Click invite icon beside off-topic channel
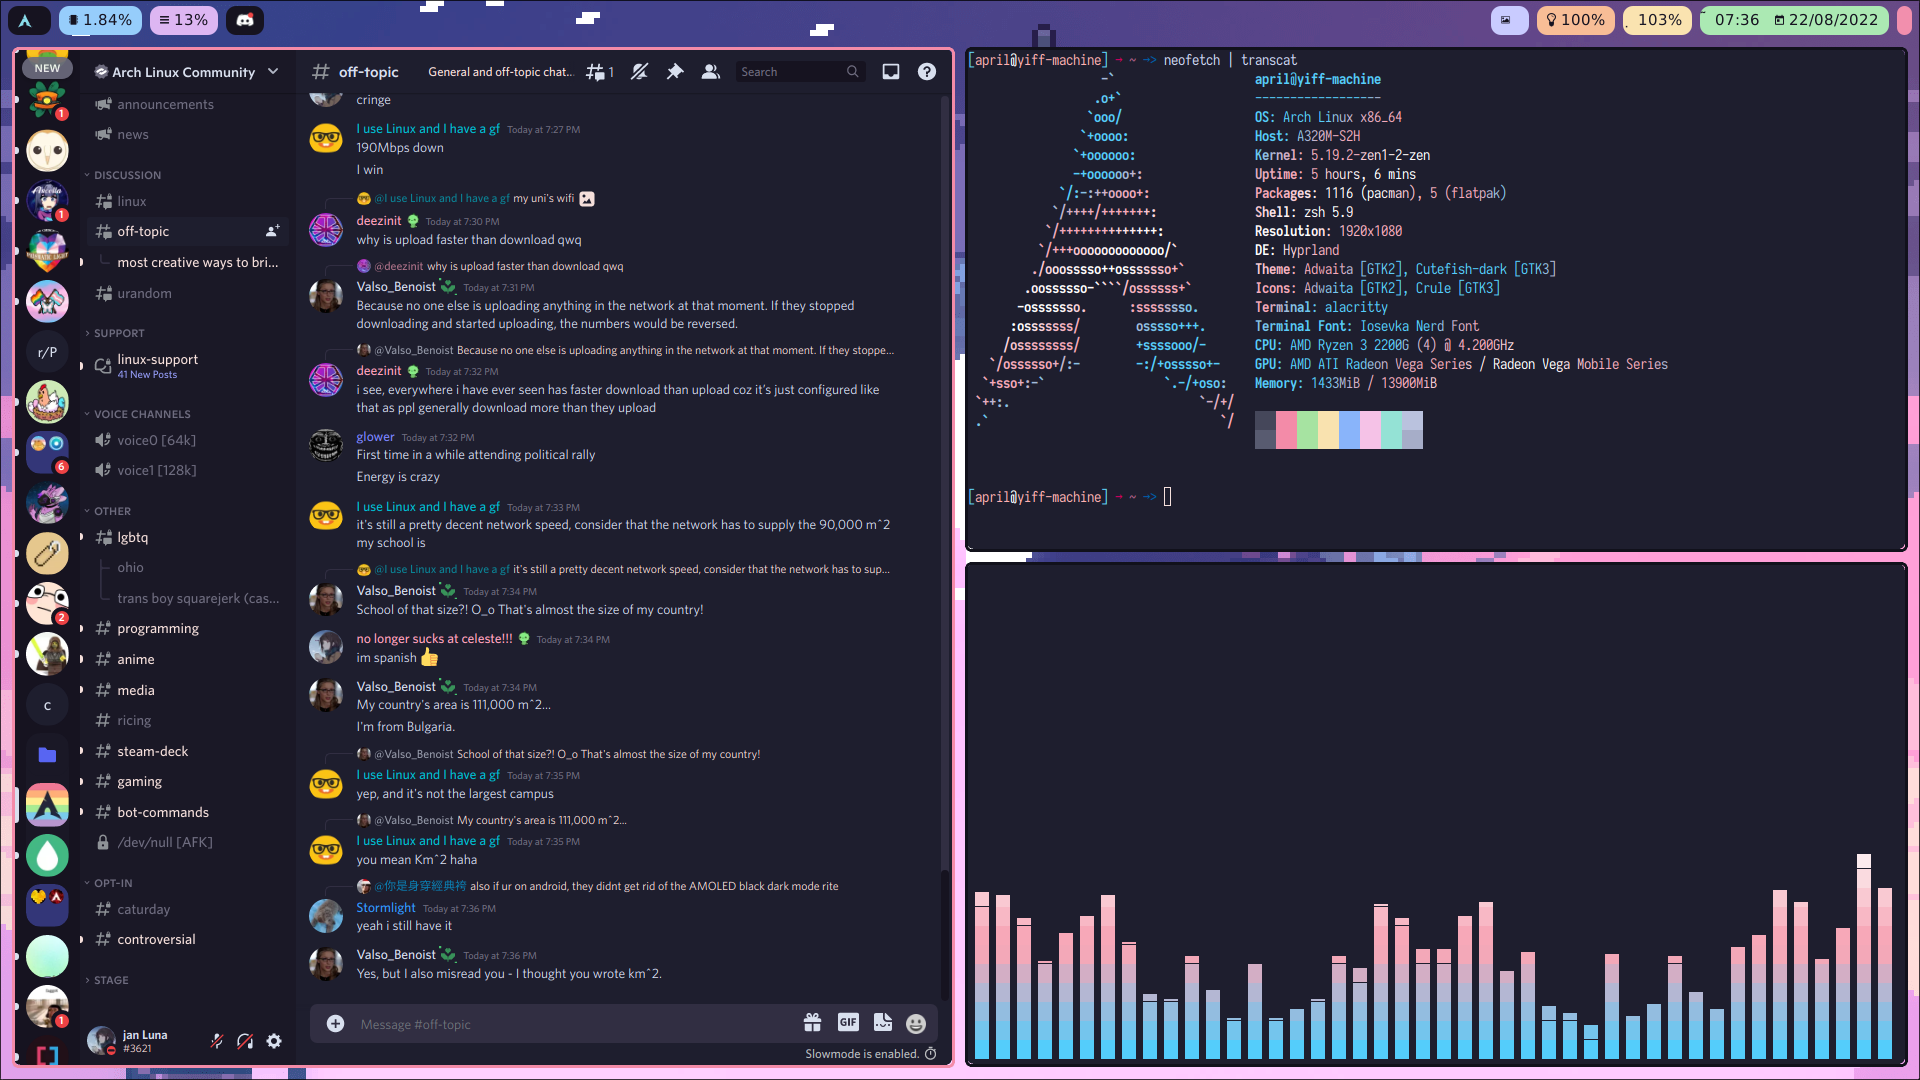 [x=272, y=231]
